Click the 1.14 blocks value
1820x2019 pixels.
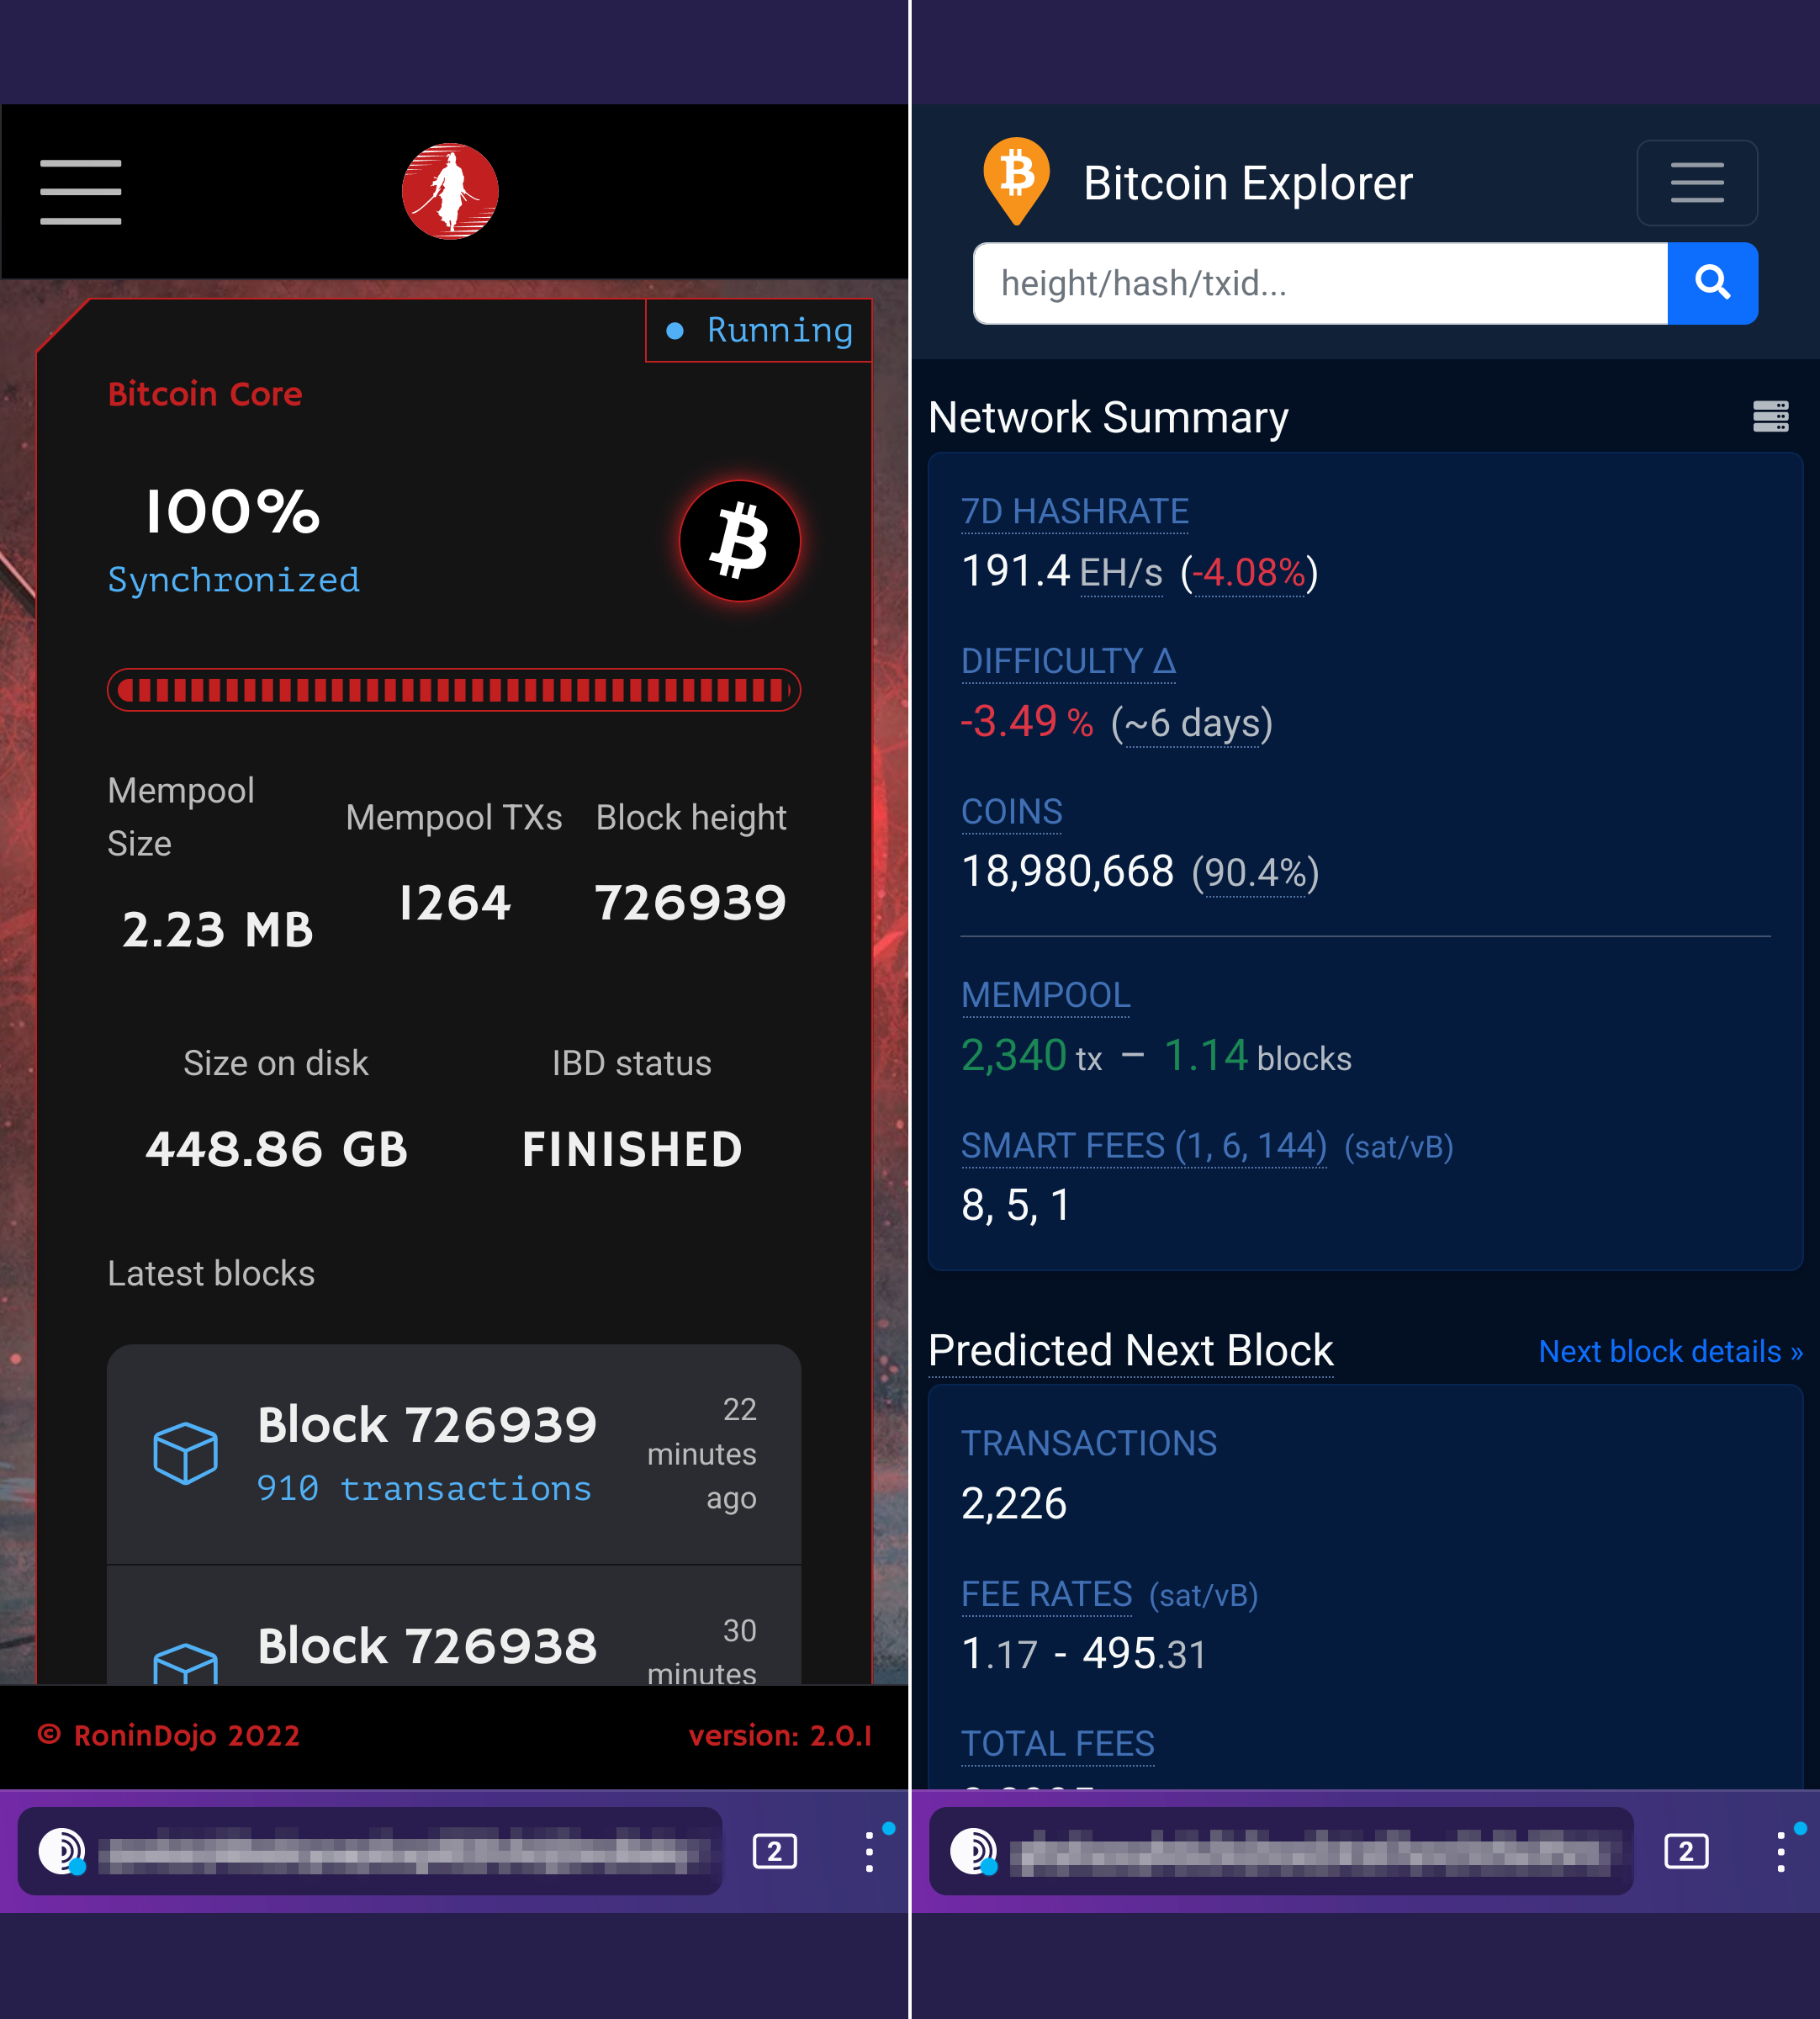click(1258, 1056)
